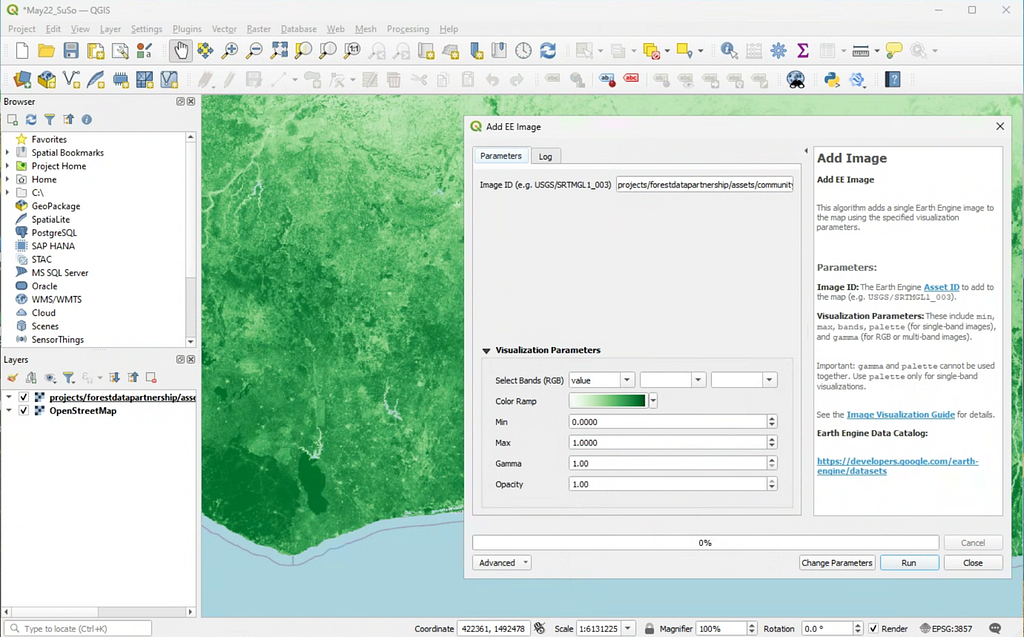Image resolution: width=1024 pixels, height=637 pixels.
Task: Click the Zoom to native resolution 1:1 icon
Action: pyautogui.click(x=352, y=50)
